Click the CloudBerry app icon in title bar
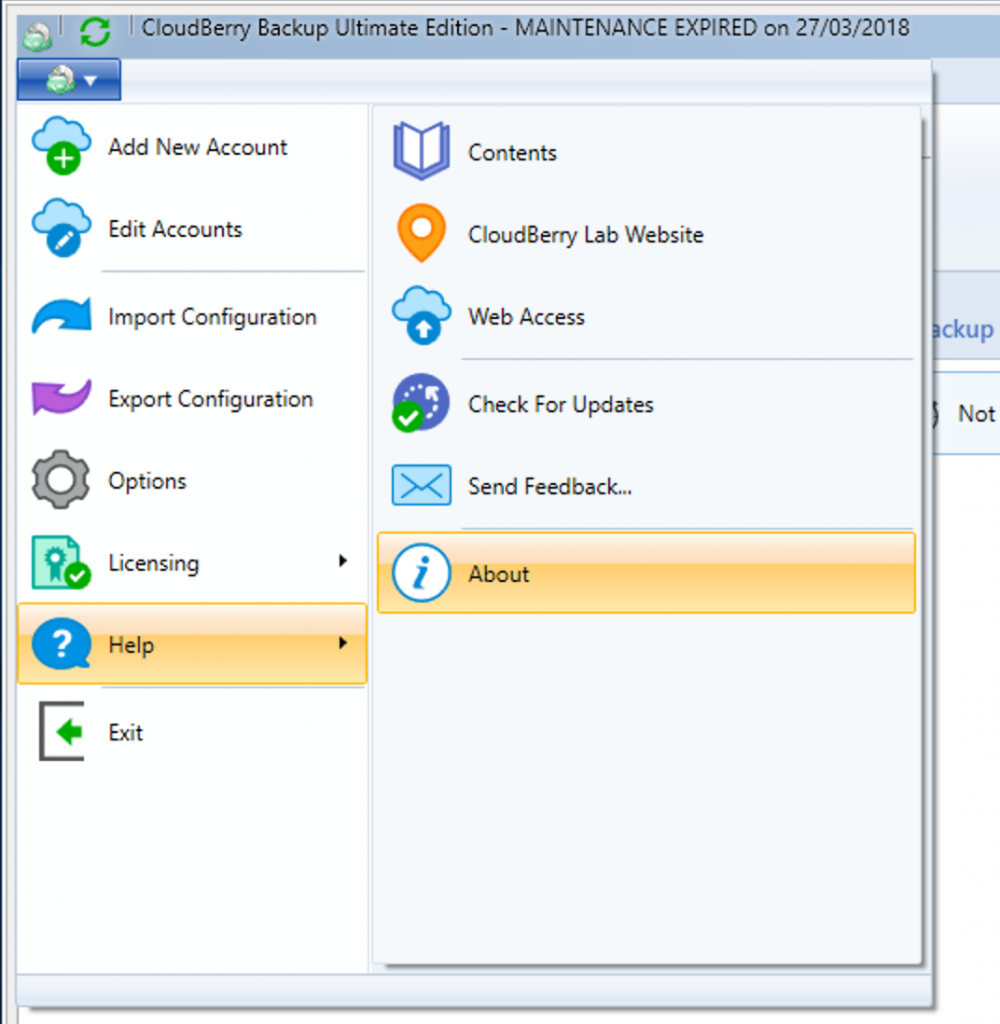1000x1024 pixels. point(37,35)
